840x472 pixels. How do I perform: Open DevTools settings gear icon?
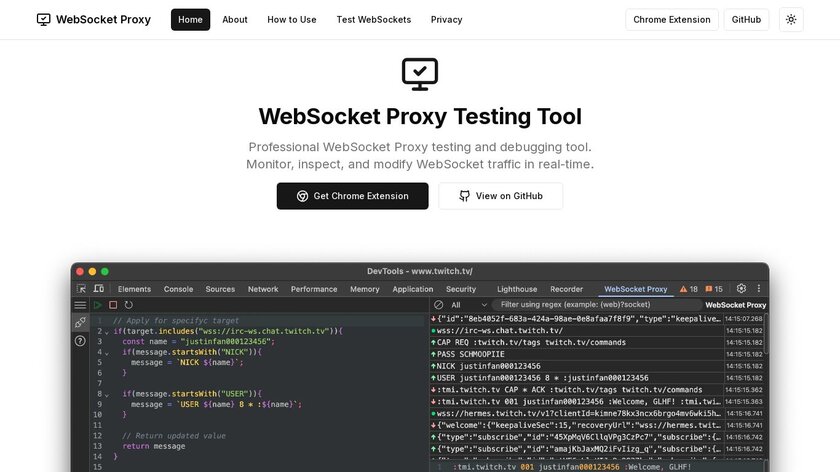741,289
